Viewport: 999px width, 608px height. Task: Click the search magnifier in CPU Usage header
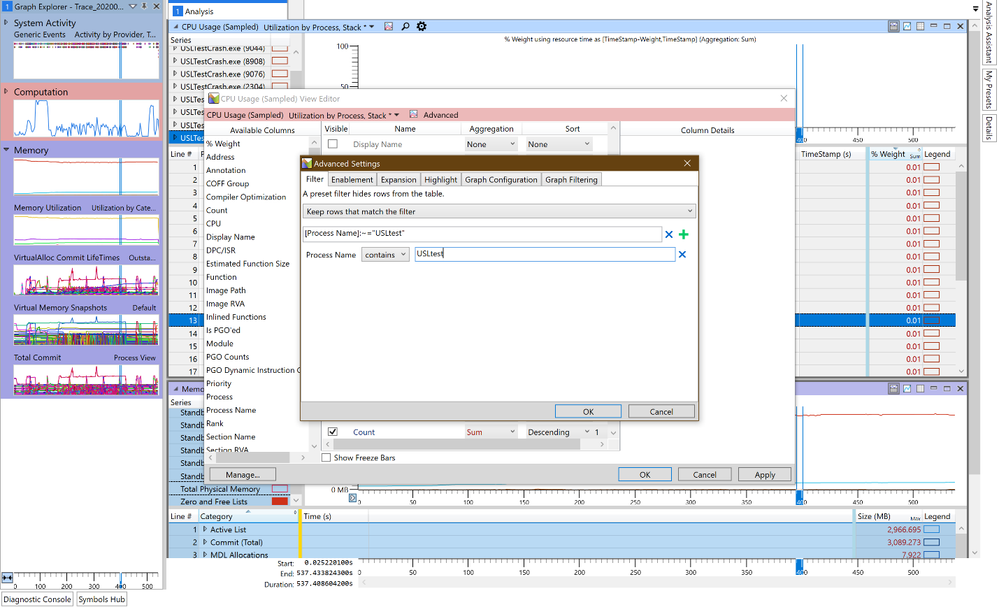[405, 27]
